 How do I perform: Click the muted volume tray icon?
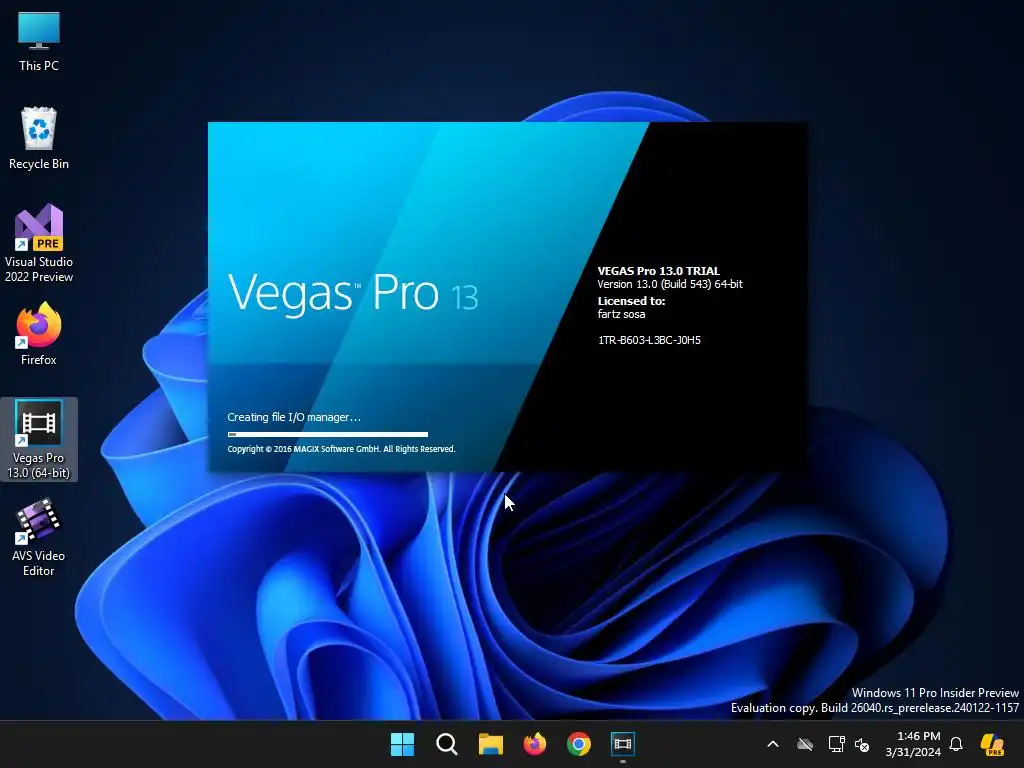(862, 744)
